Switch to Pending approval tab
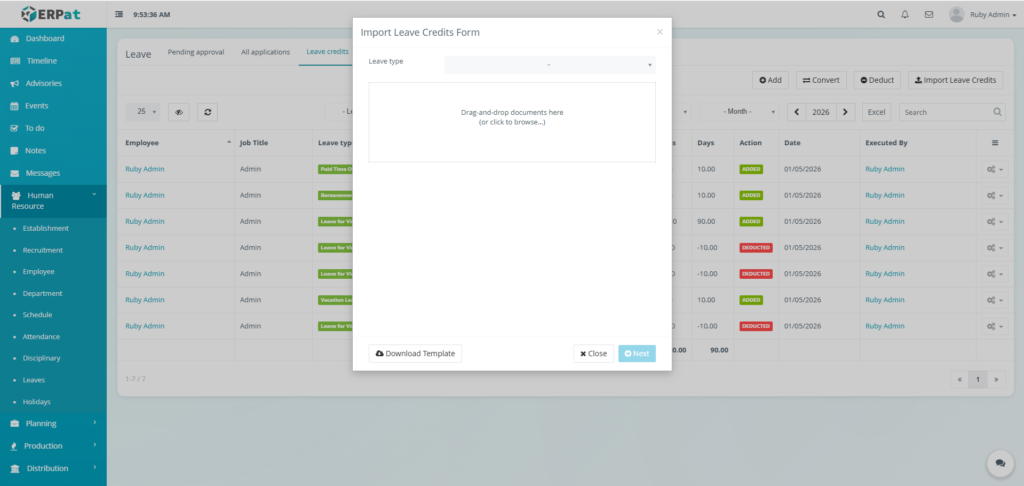The image size is (1024, 486). (196, 52)
